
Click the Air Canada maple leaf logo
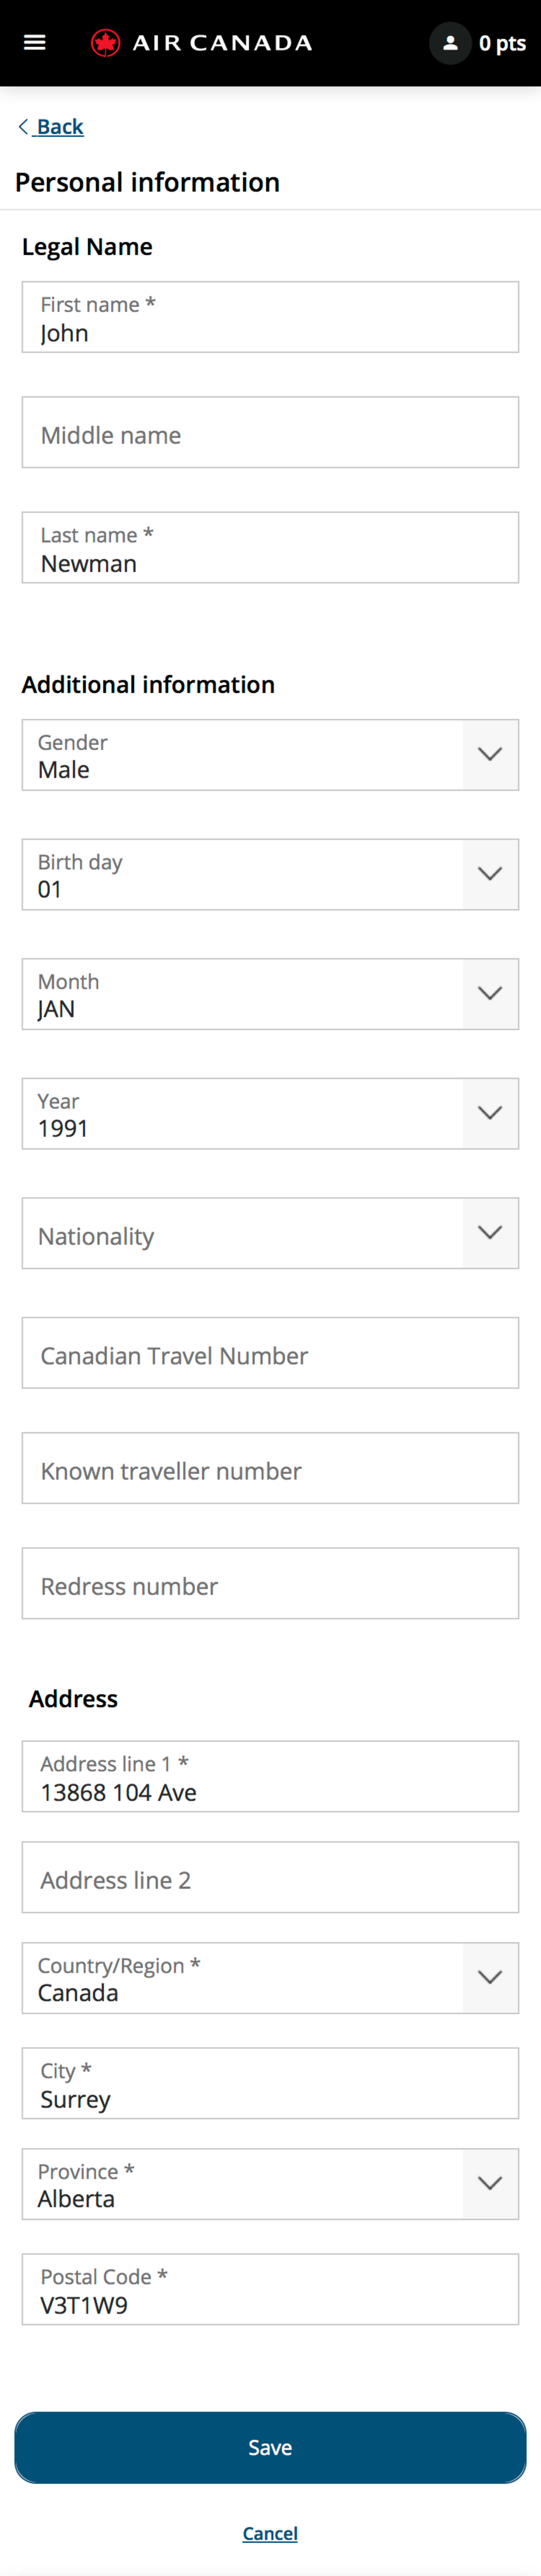104,42
